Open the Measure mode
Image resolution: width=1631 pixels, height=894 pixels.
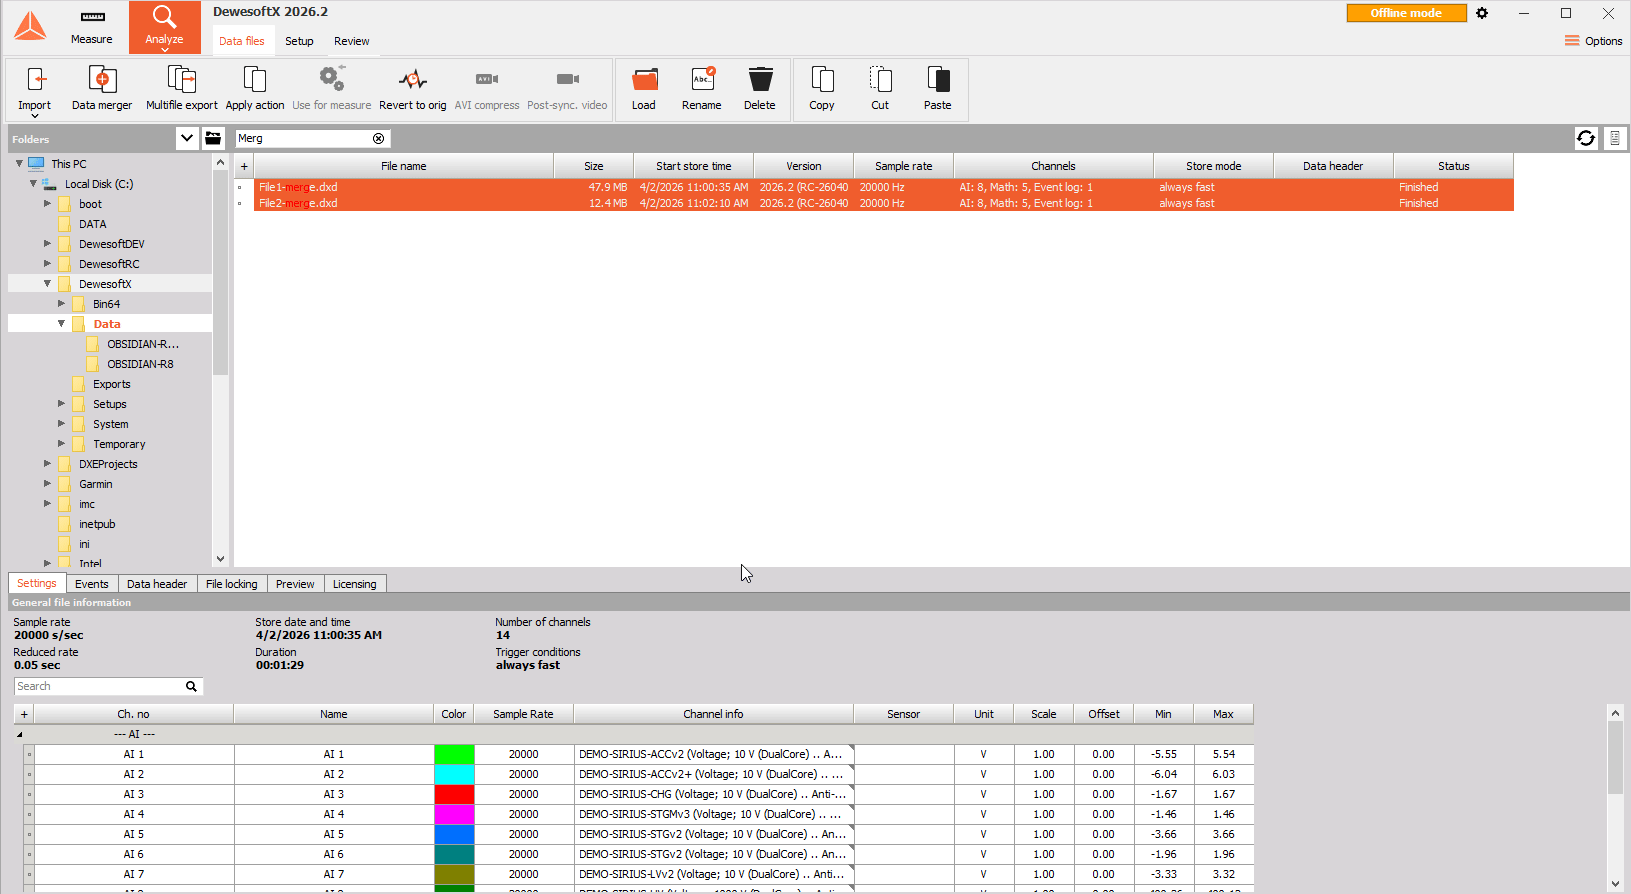tap(92, 27)
